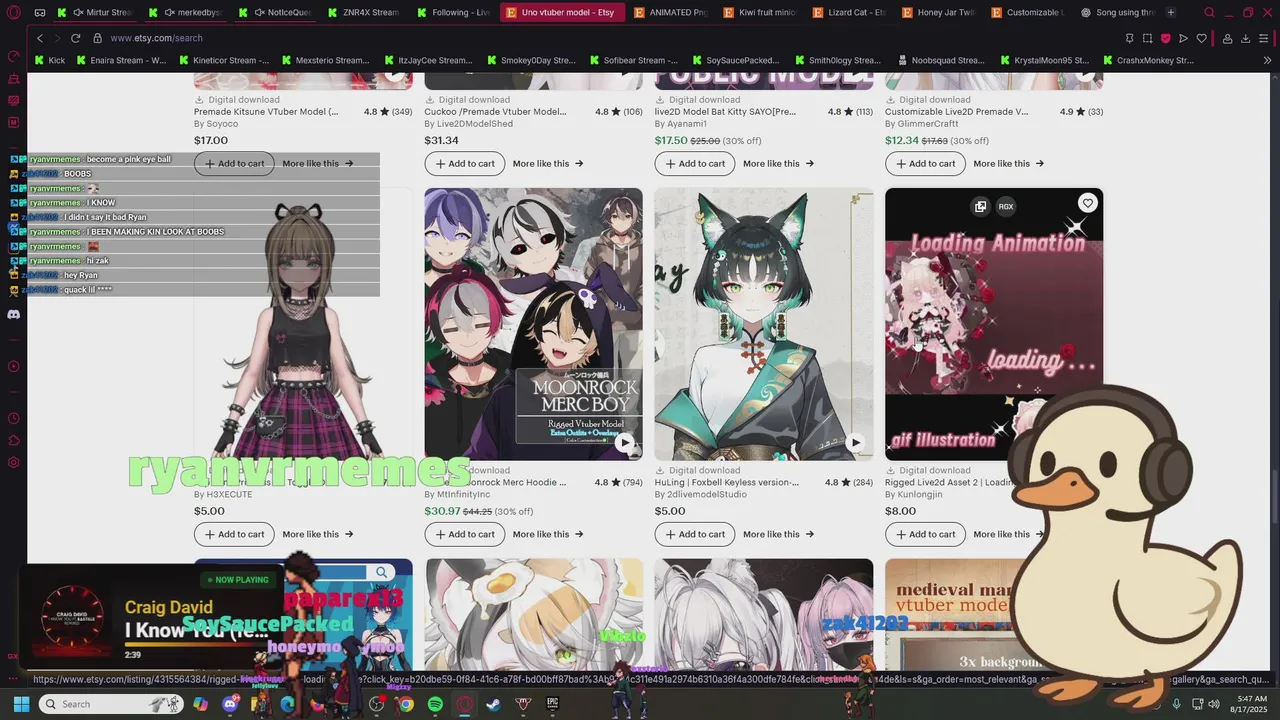Screen dimensions: 1280x720
Task: Add the $31.34 Cuckoo model to cart
Action: (464, 163)
